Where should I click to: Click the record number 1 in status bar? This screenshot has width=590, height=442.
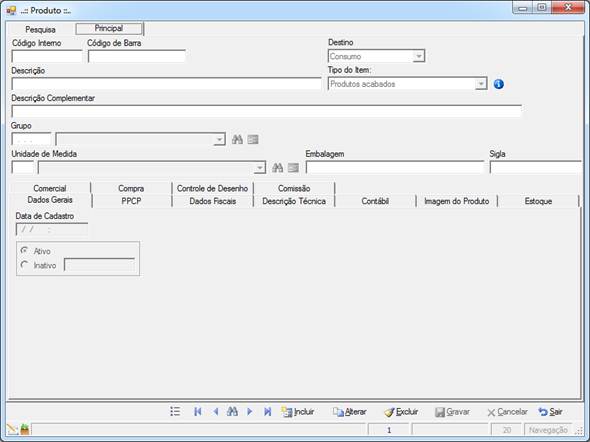point(388,430)
